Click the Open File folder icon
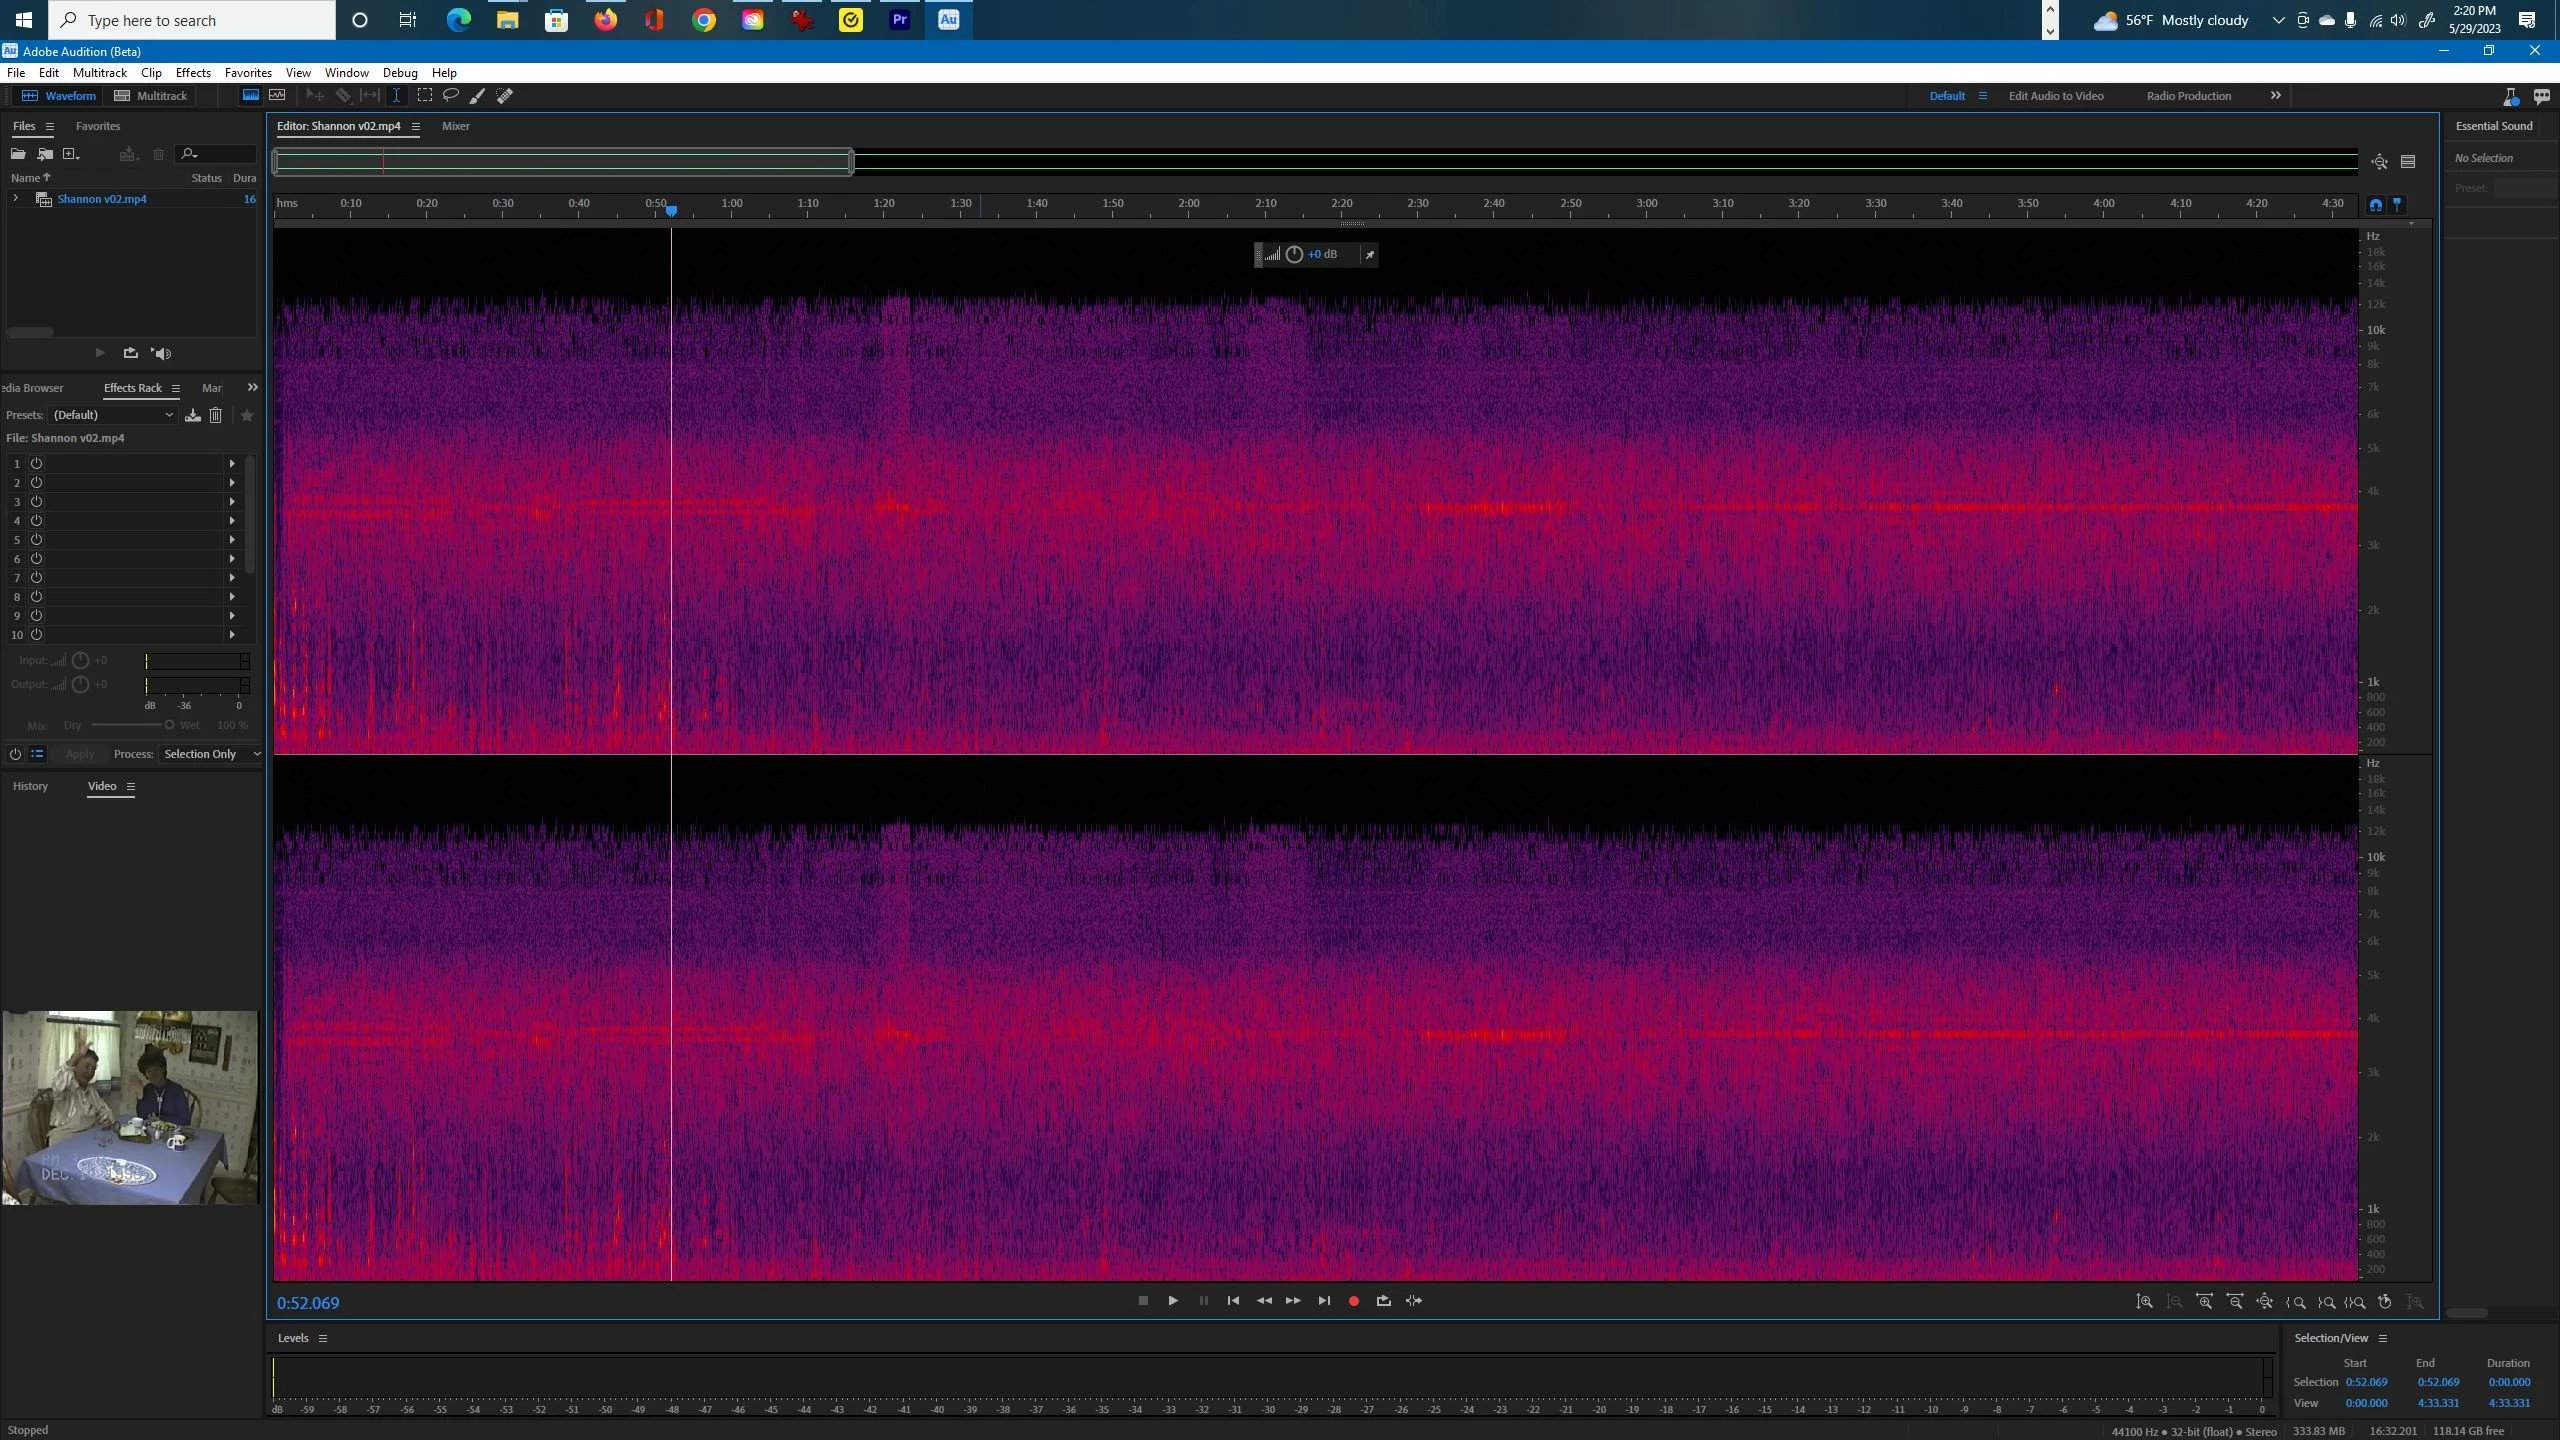The height and width of the screenshot is (1440, 2560). tap(18, 154)
